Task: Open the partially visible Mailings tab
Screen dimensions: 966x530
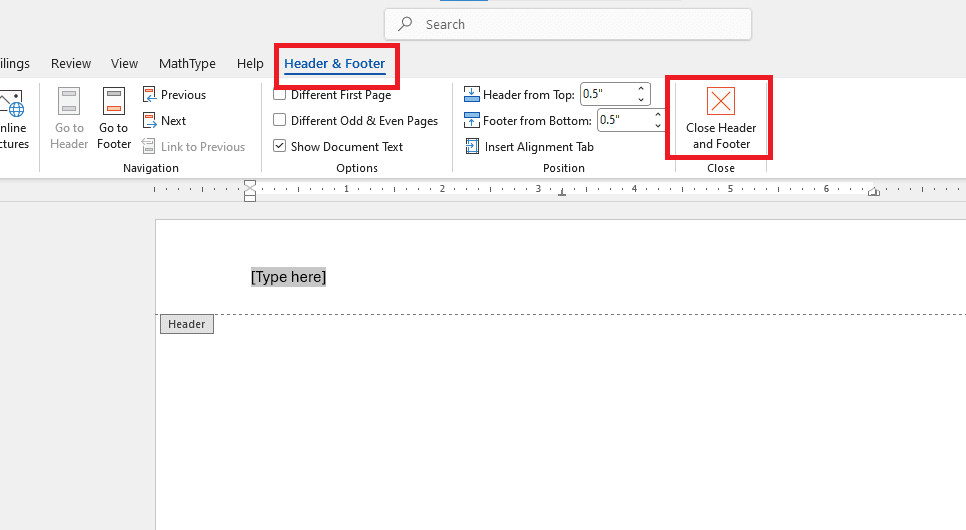Action: pyautogui.click(x=15, y=63)
